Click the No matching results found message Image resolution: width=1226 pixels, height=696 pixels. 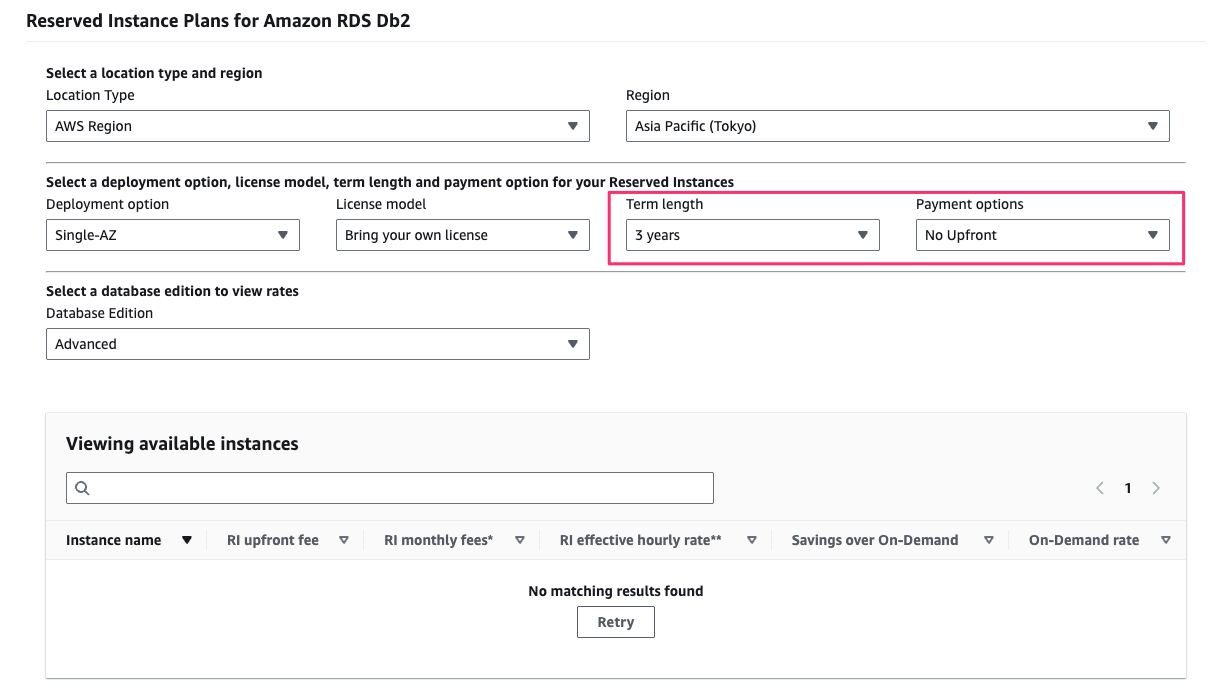pos(616,591)
